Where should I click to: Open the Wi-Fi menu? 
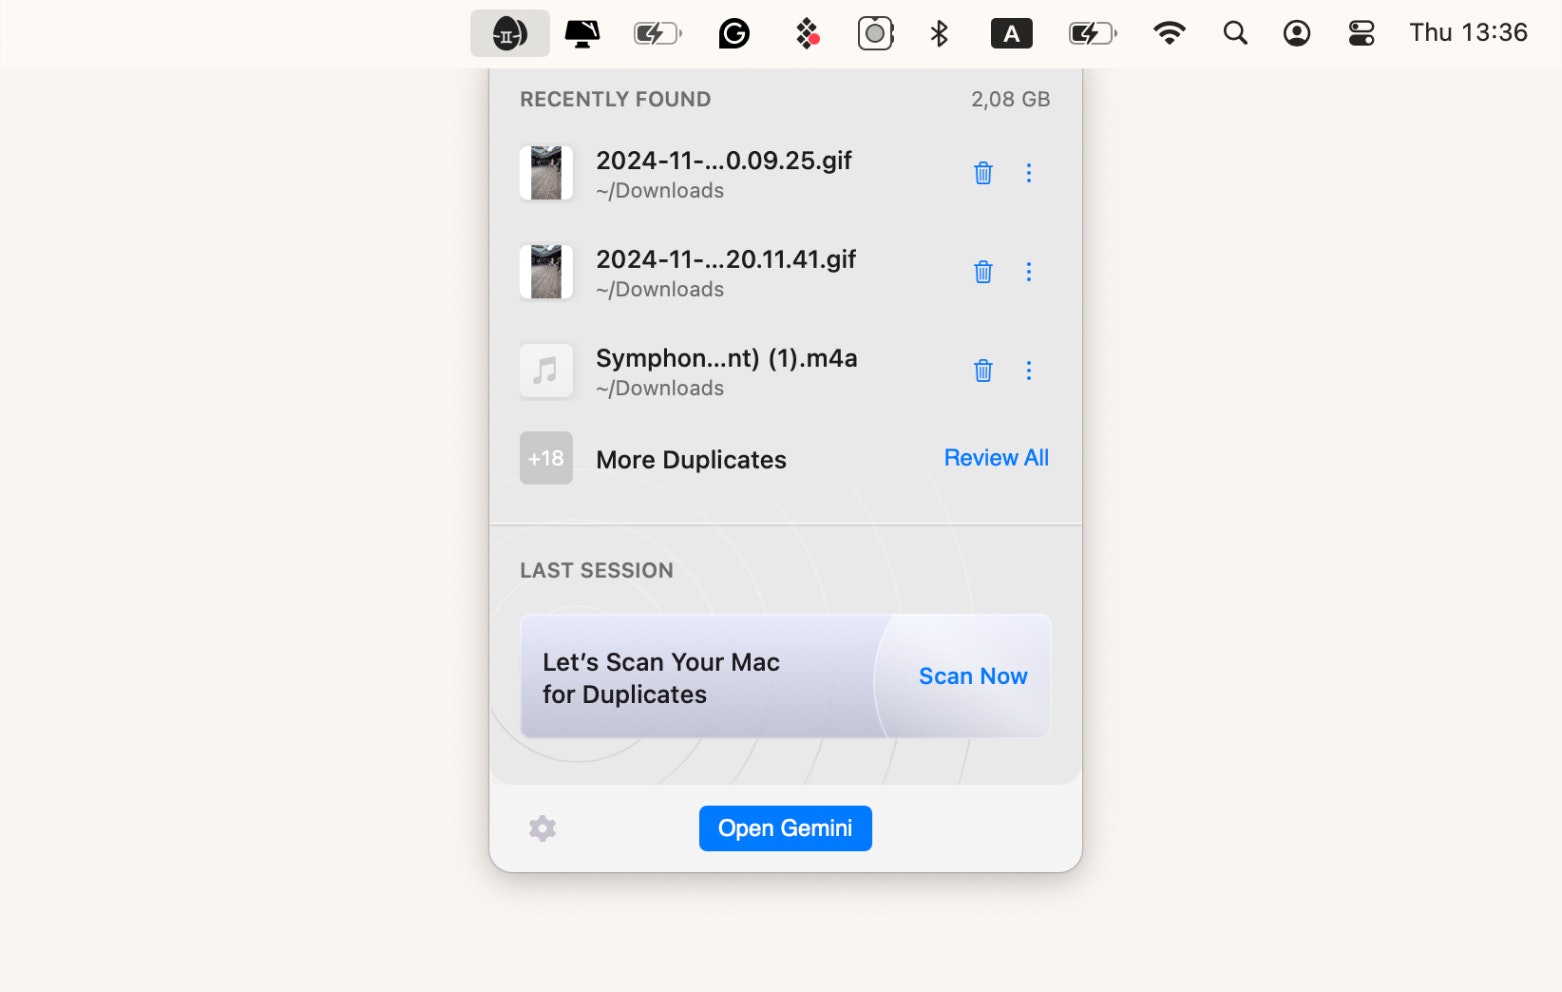(1169, 33)
